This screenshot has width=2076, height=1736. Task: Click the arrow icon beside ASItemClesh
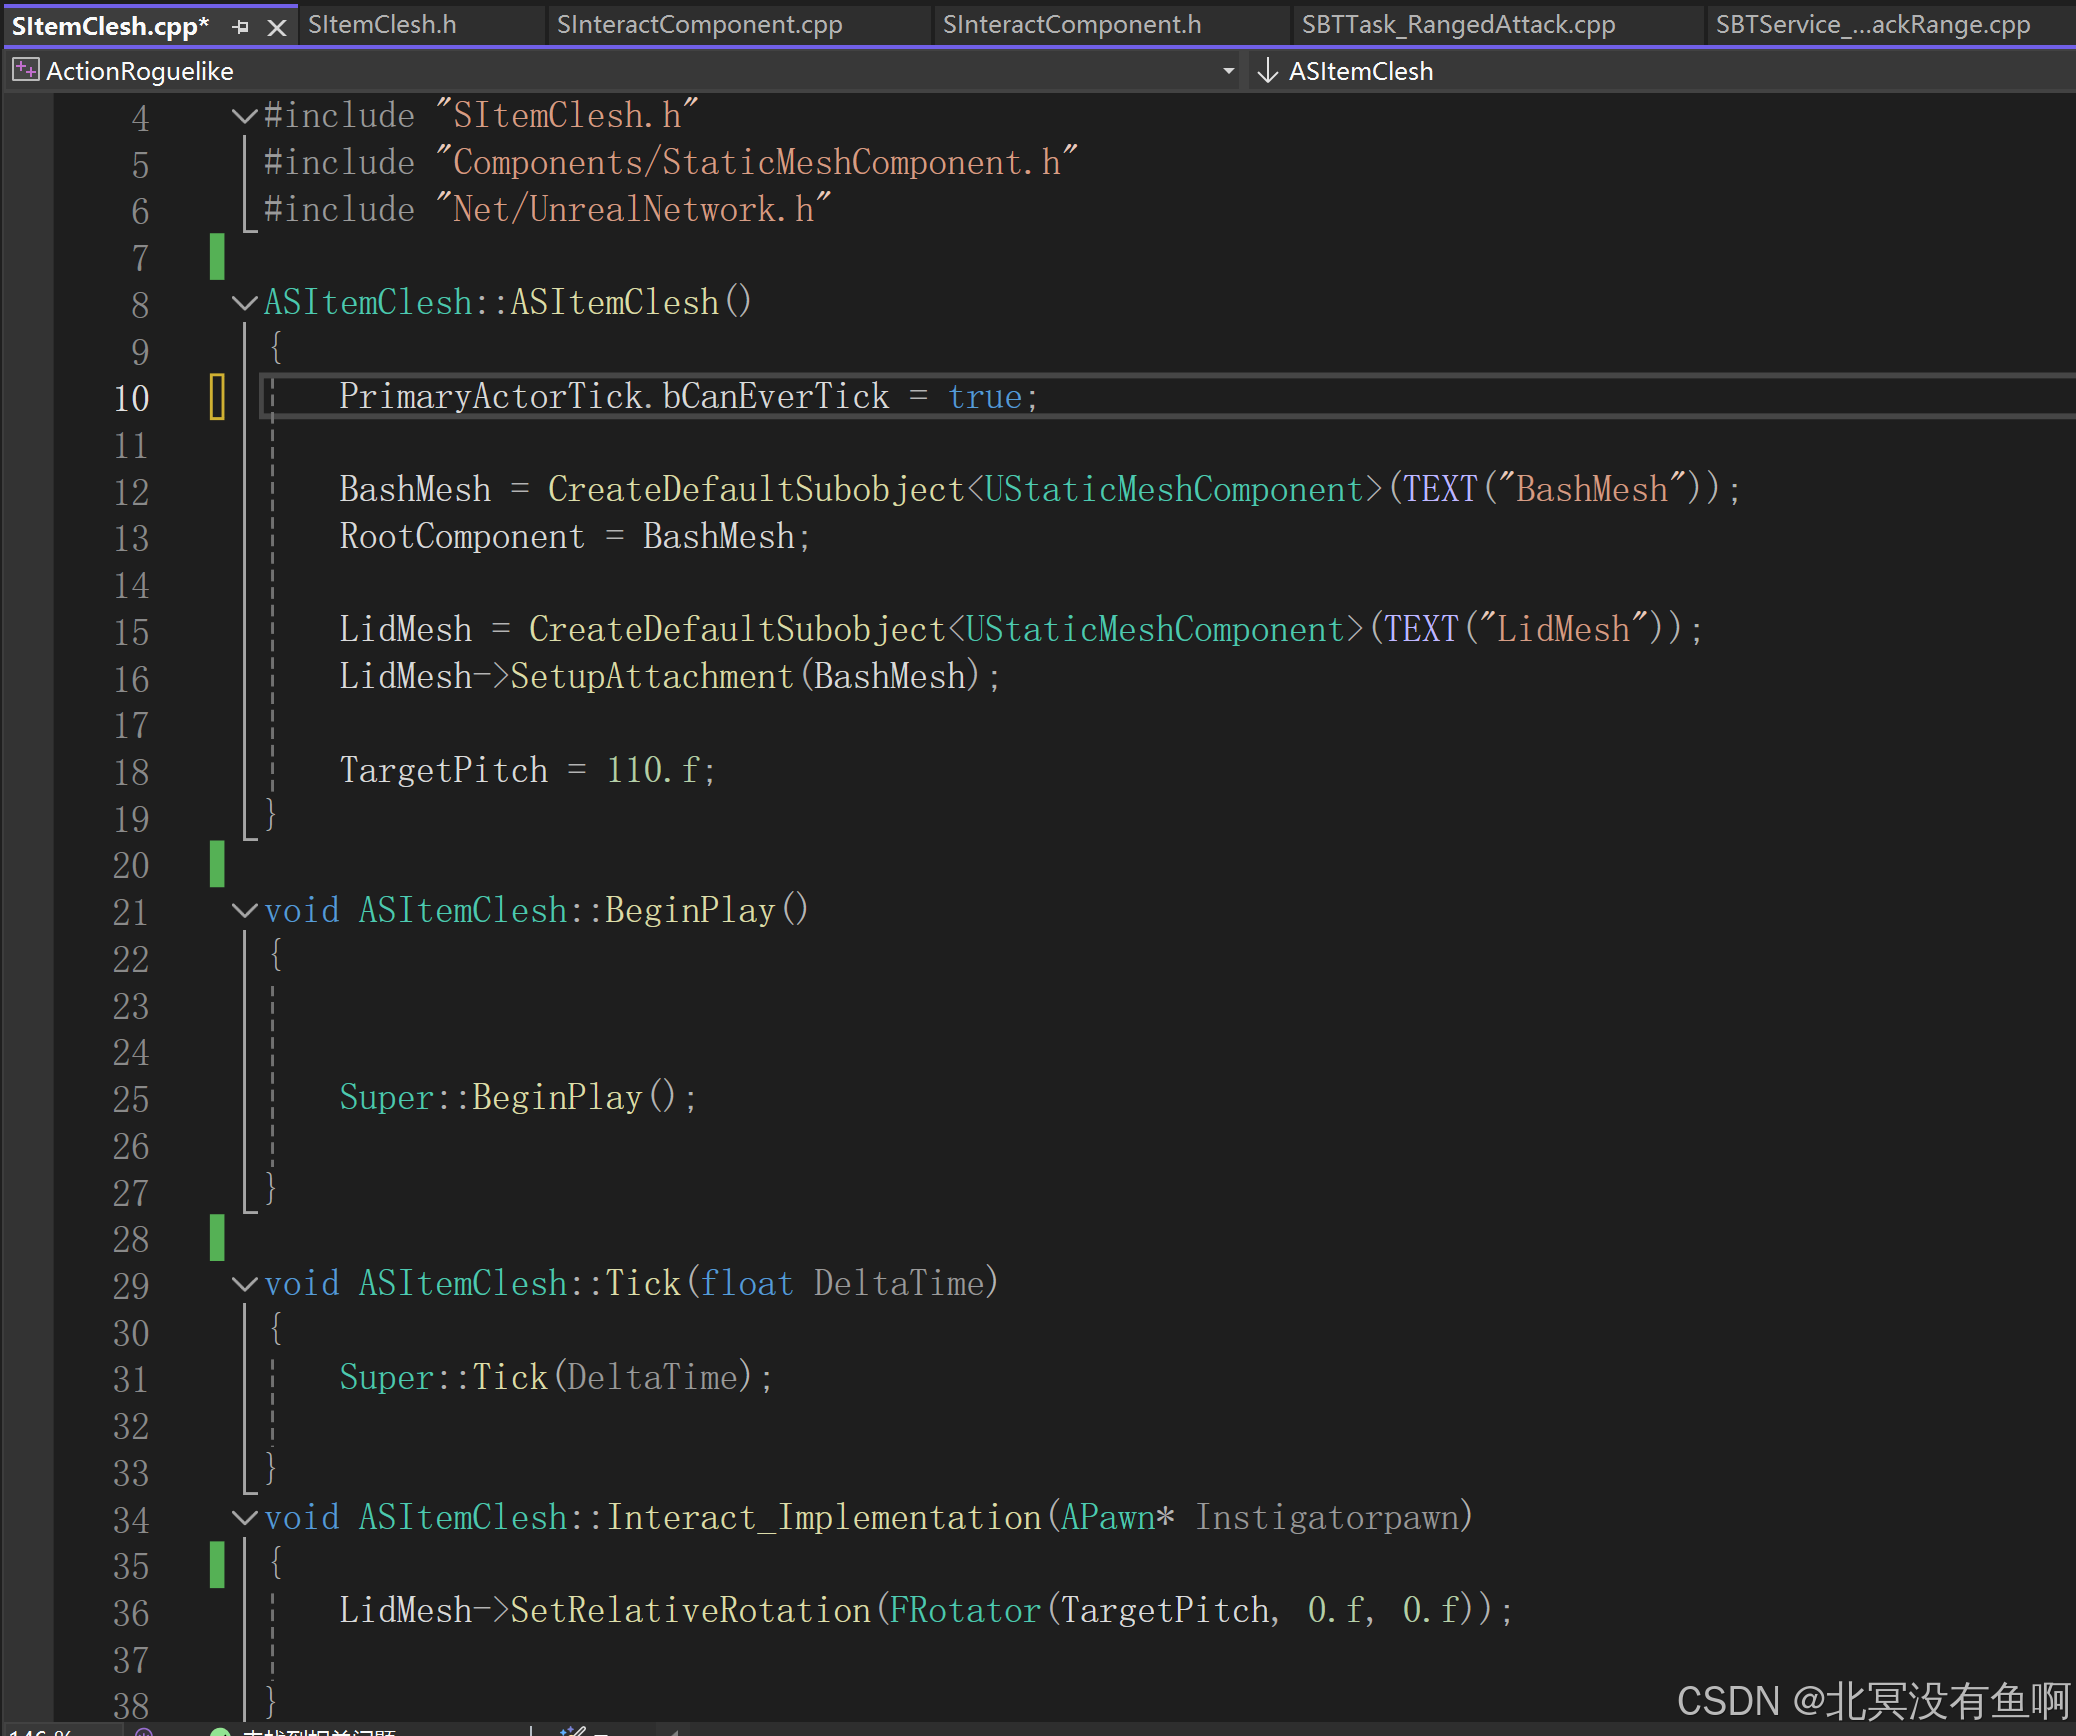pyautogui.click(x=1267, y=71)
